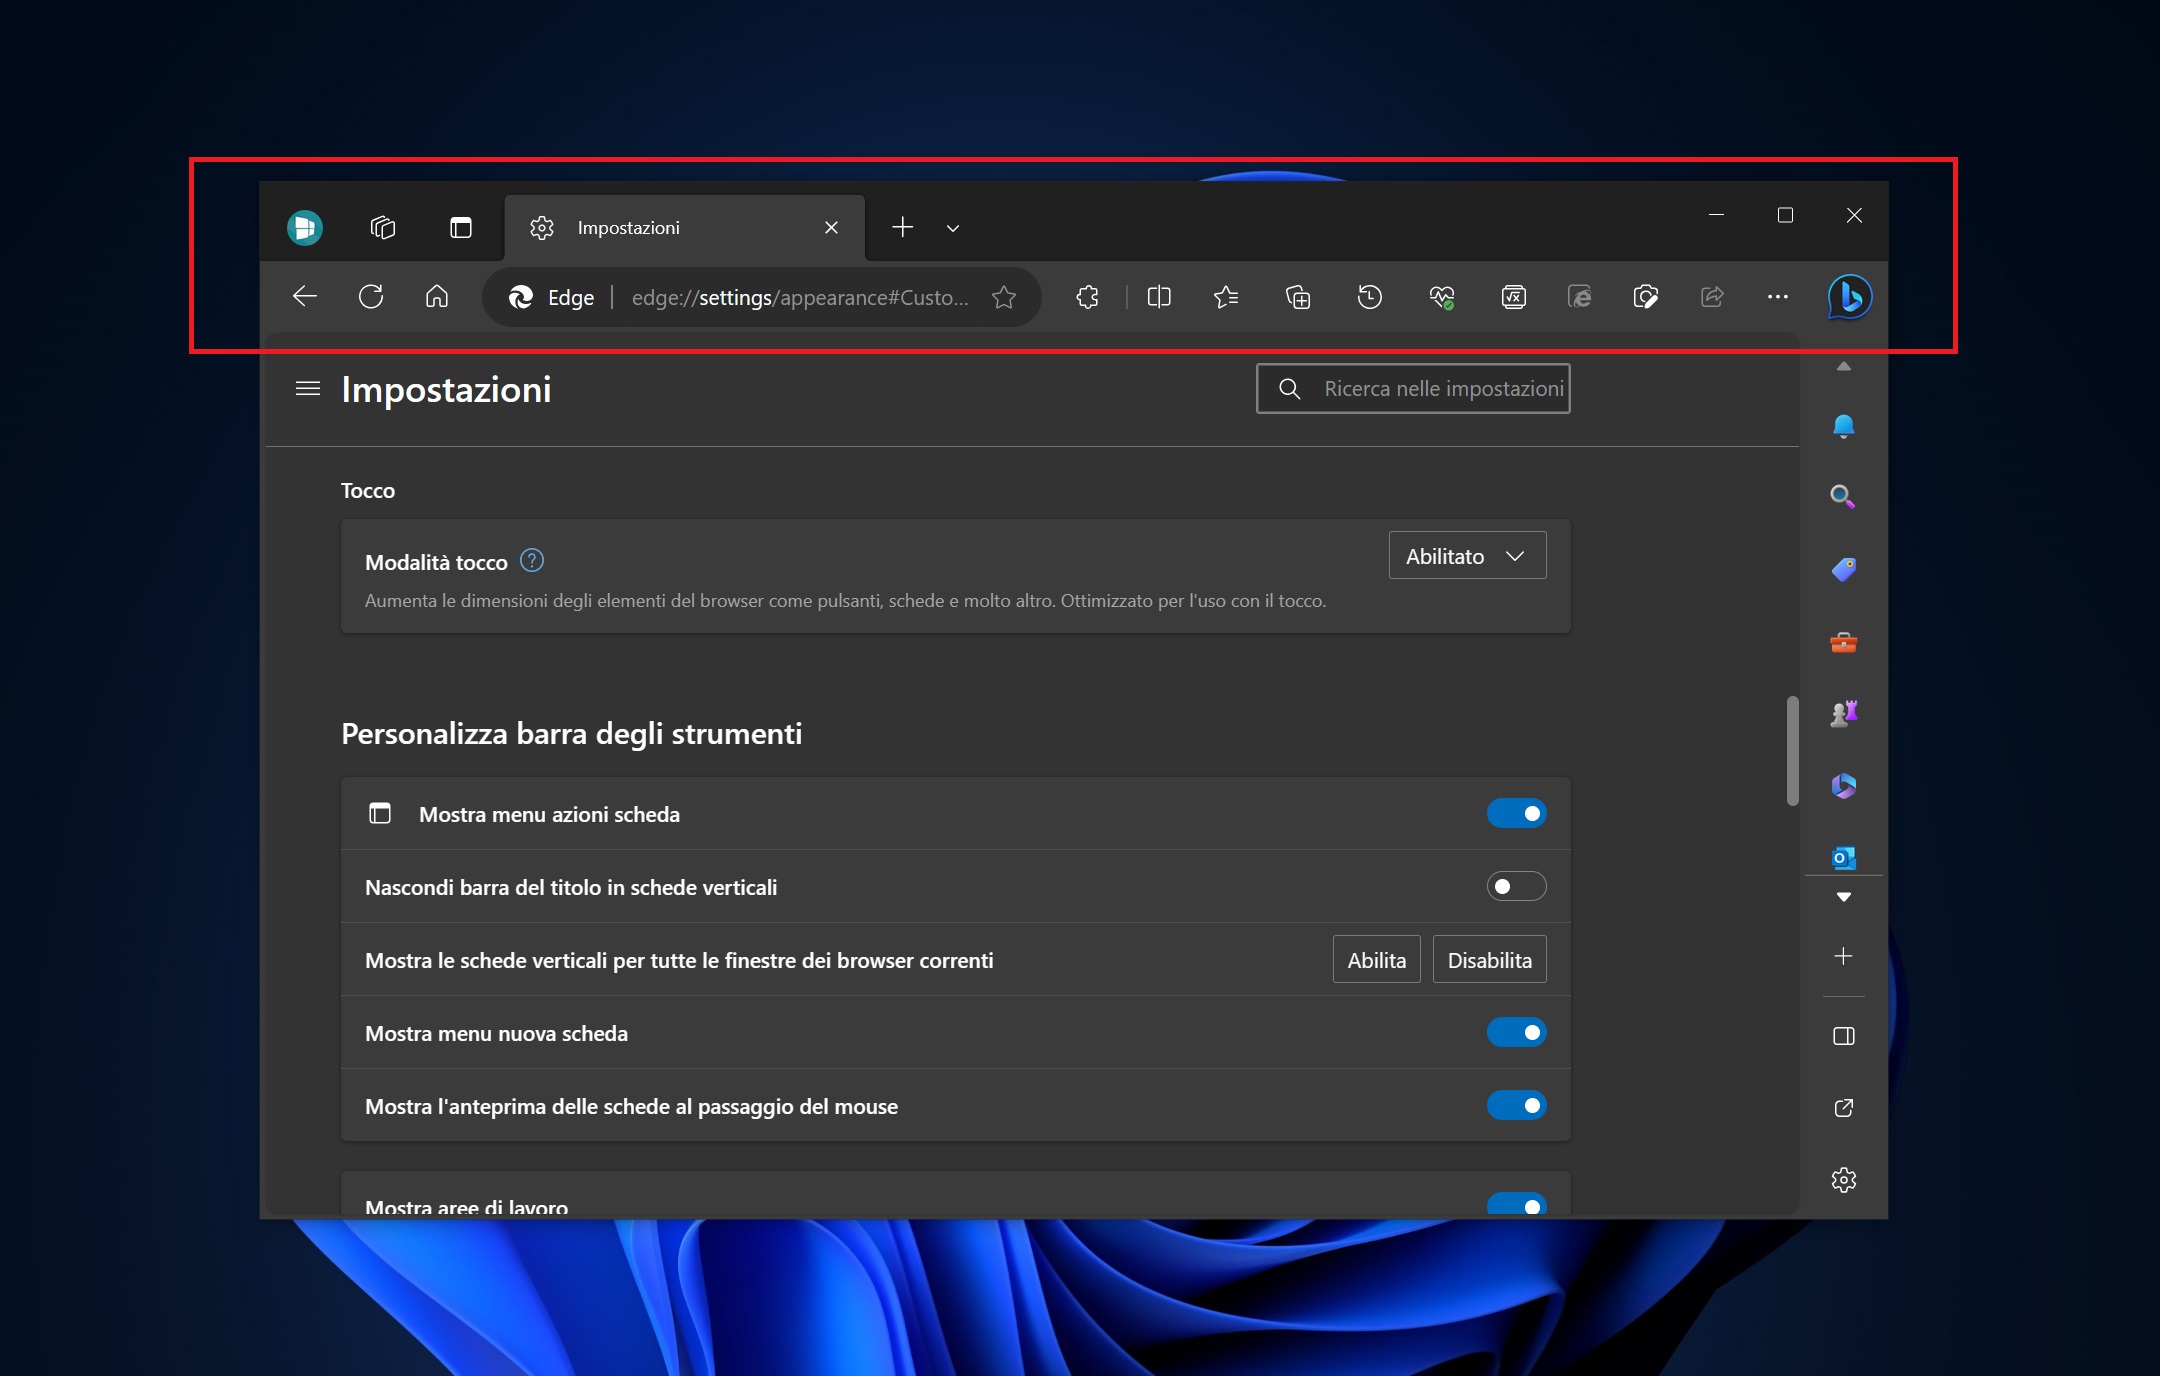Open the sidebar Microsoft 365 icon

(1843, 786)
